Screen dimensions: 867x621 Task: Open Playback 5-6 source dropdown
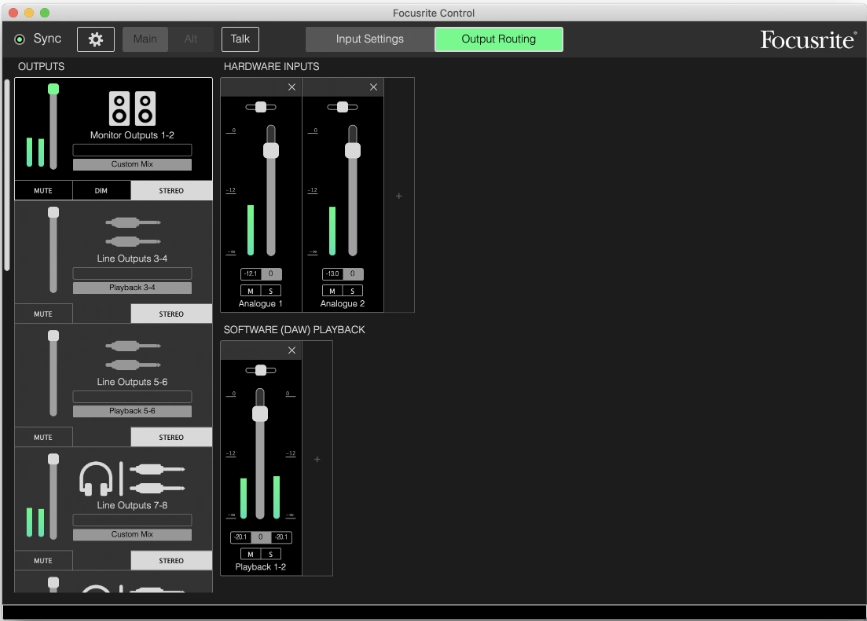click(x=132, y=411)
